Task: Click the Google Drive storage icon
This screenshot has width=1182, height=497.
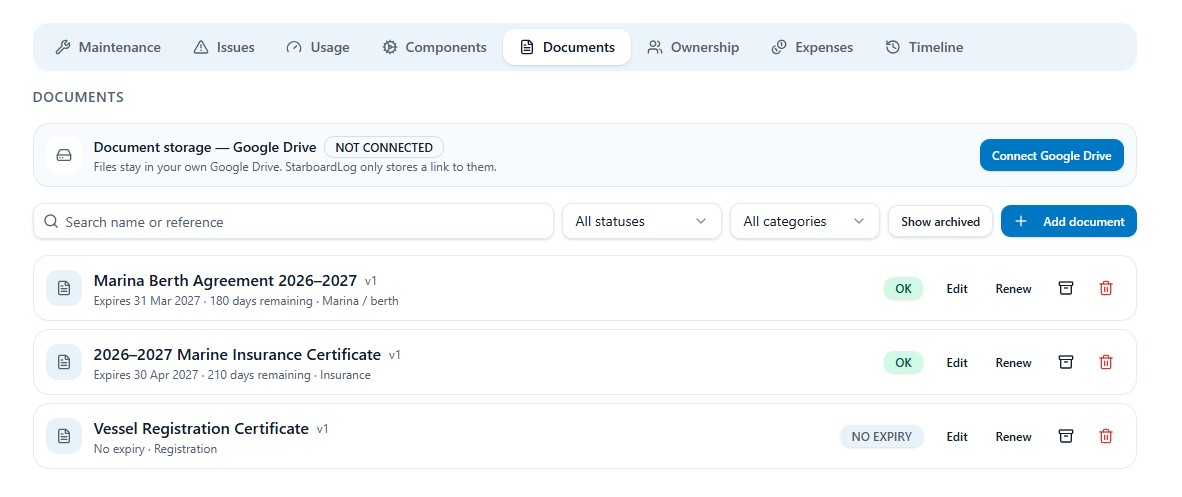Action: (64, 155)
